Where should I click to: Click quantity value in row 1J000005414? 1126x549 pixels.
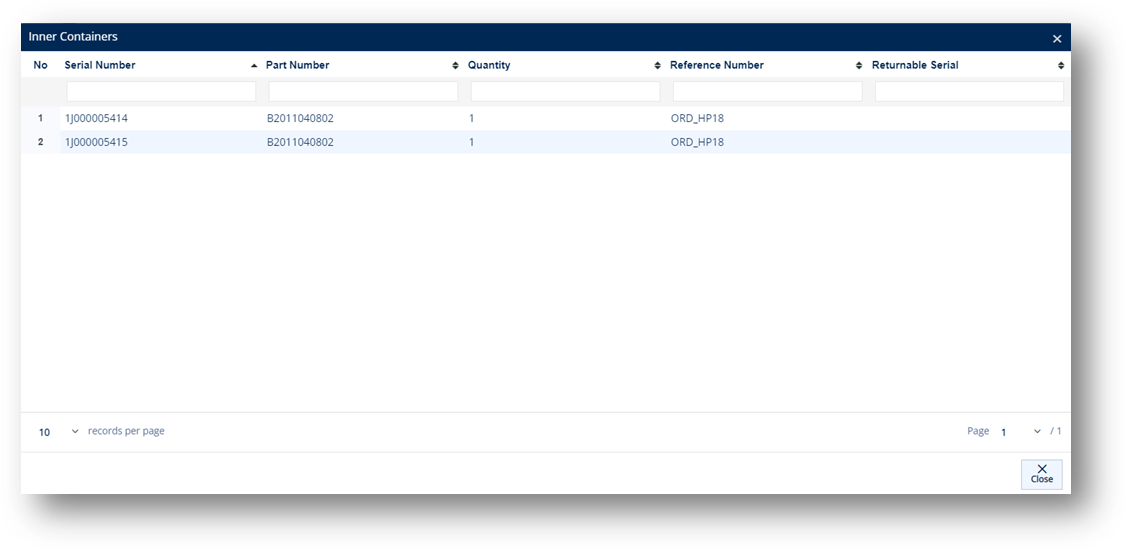(x=471, y=118)
